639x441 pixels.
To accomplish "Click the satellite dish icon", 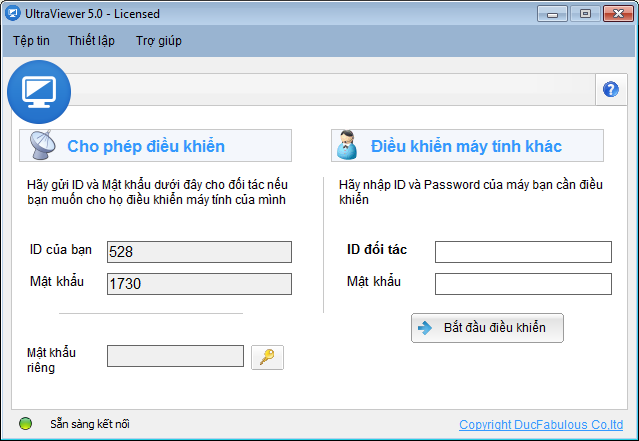I will 42,145.
